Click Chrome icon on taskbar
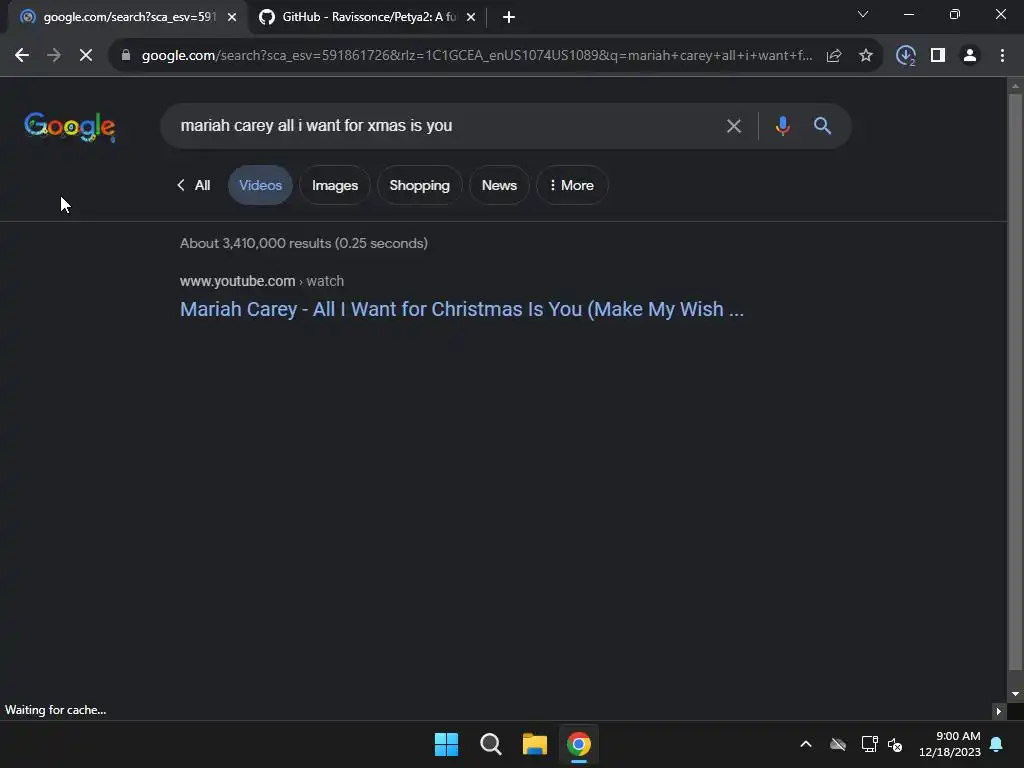Screen dimensions: 1024x768 (579, 744)
